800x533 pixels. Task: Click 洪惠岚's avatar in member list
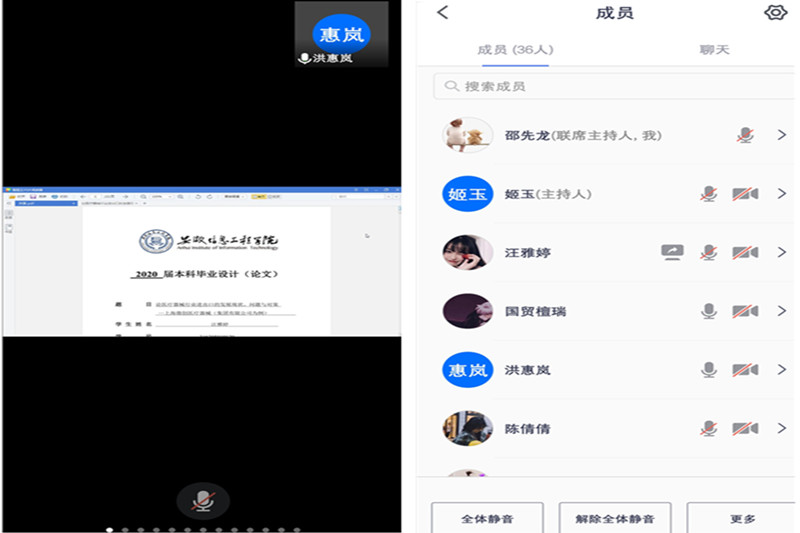(x=467, y=370)
